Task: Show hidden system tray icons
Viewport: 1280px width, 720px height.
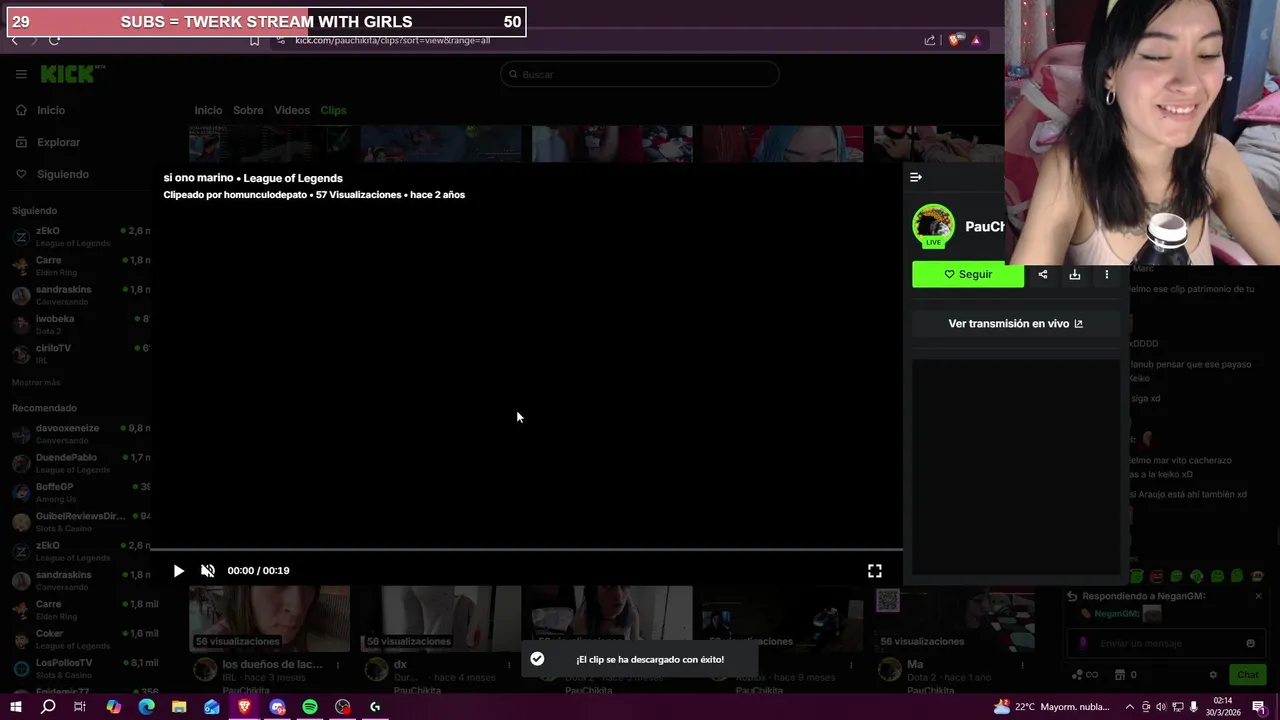Action: (x=1131, y=707)
